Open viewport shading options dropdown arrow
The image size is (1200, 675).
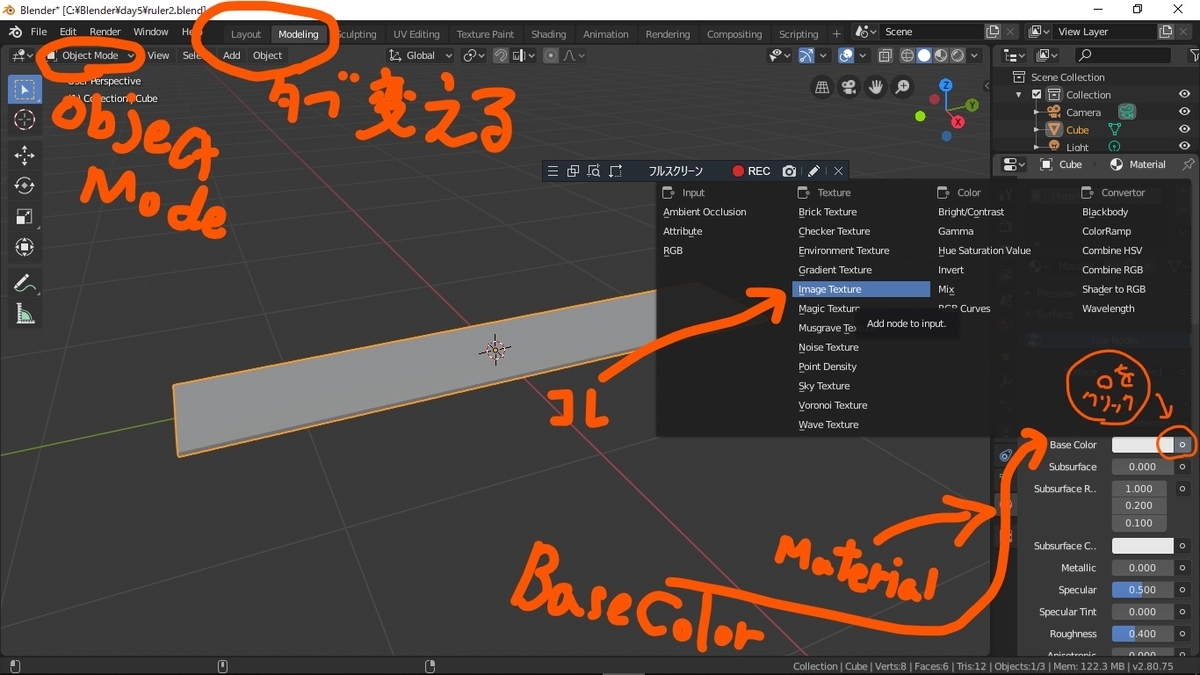point(975,56)
